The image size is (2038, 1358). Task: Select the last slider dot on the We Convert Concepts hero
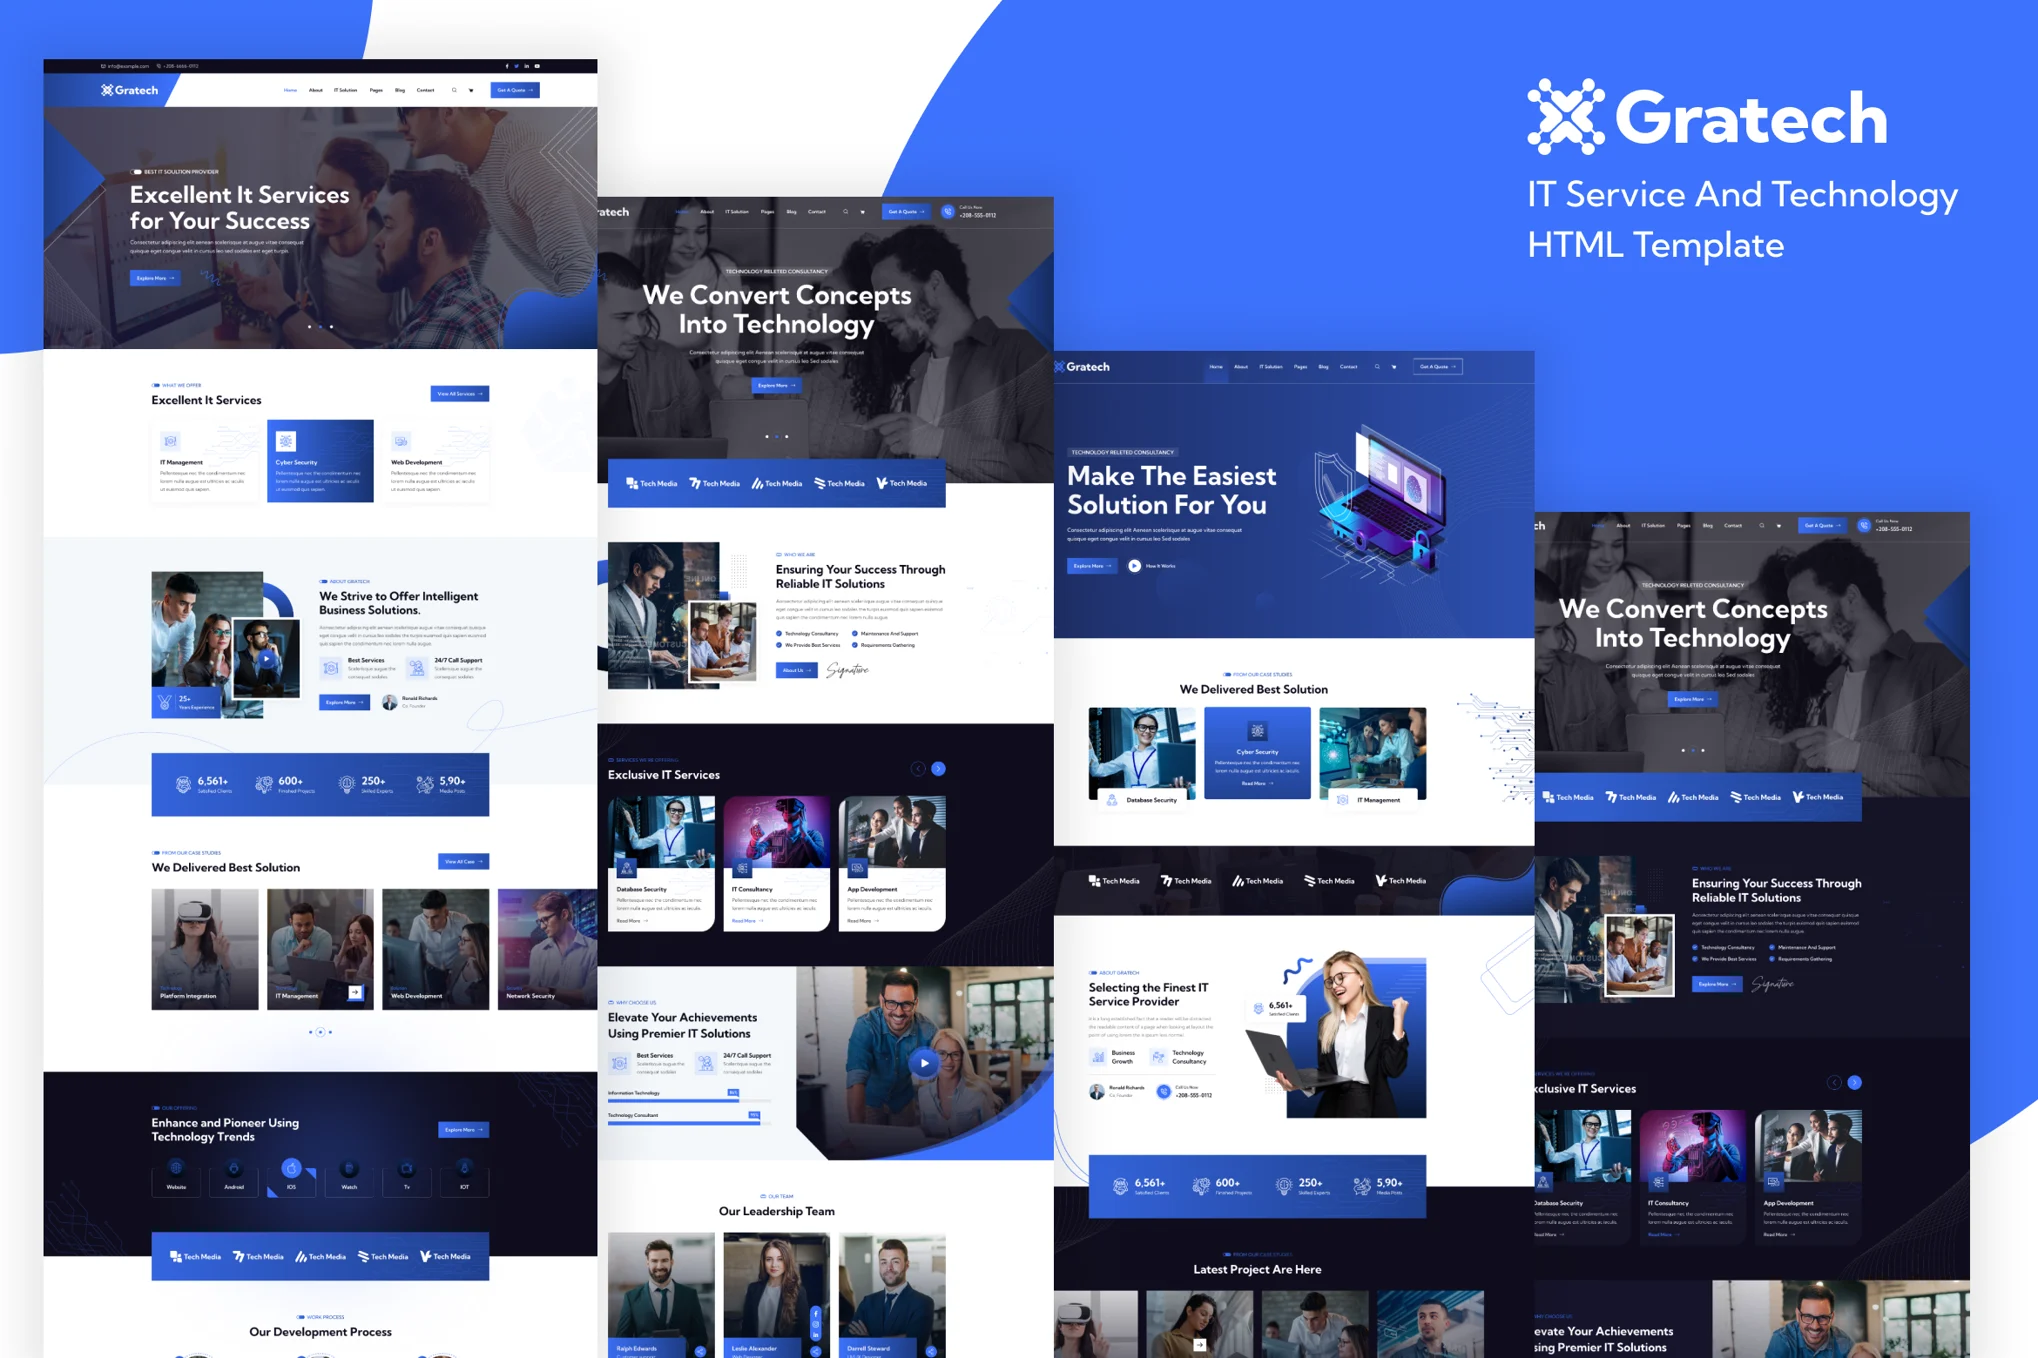click(x=787, y=436)
